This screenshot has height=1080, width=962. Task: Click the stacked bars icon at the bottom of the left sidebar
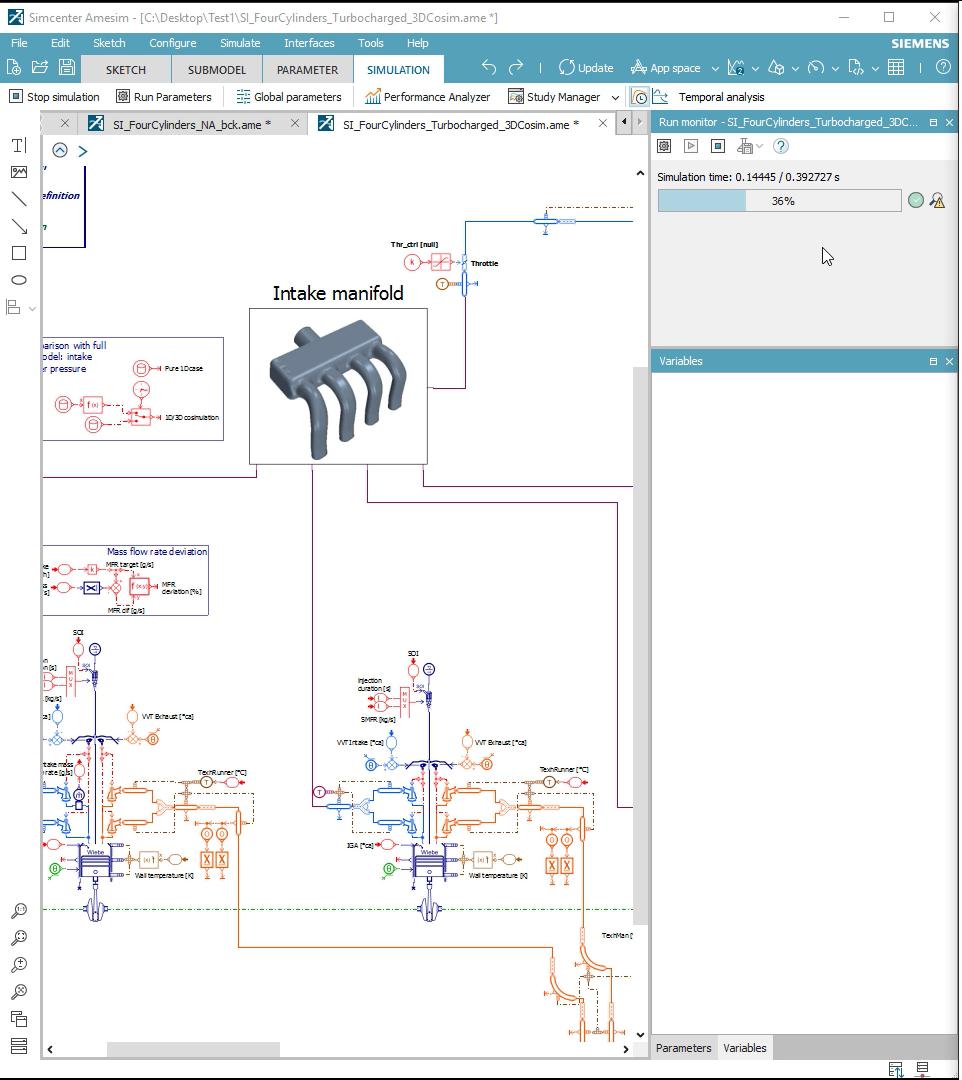point(19,1046)
